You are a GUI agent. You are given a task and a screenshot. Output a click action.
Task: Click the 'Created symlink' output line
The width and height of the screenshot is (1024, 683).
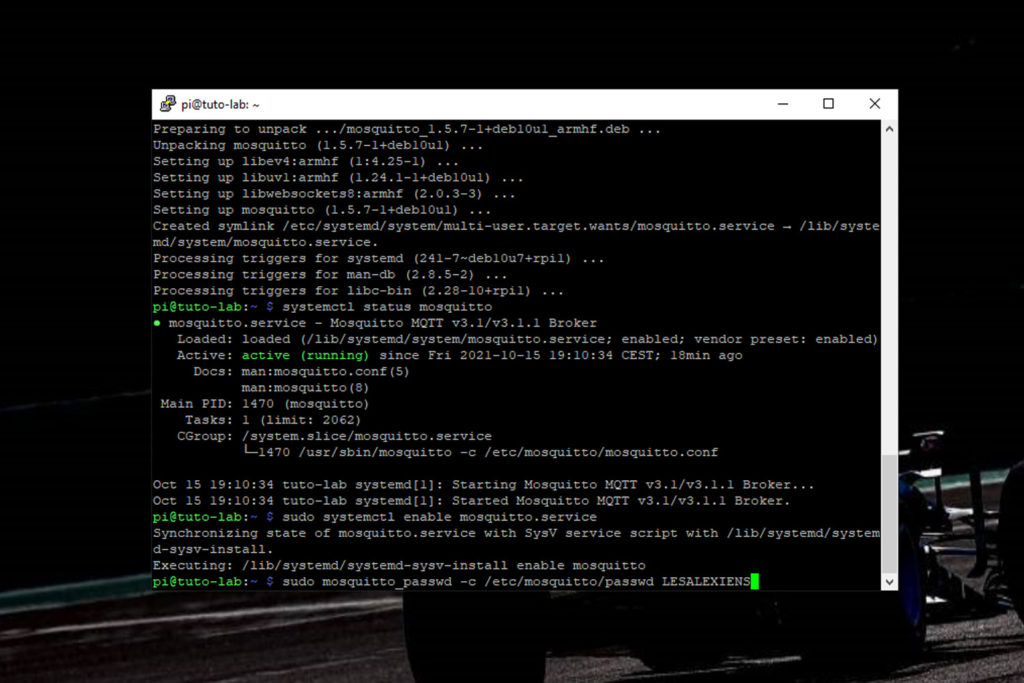point(516,234)
